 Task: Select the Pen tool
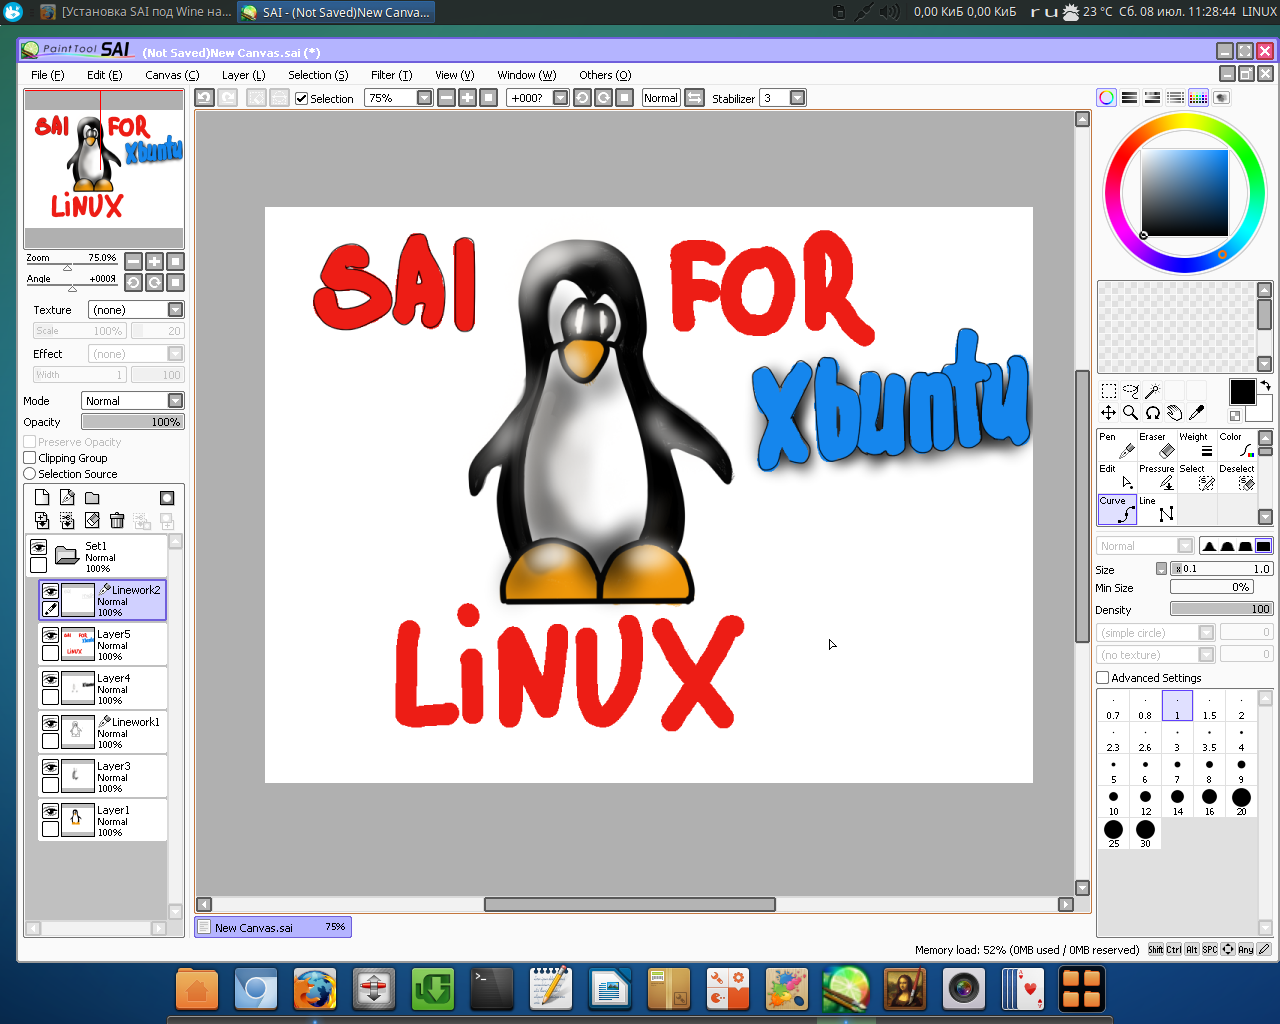tap(1117, 445)
